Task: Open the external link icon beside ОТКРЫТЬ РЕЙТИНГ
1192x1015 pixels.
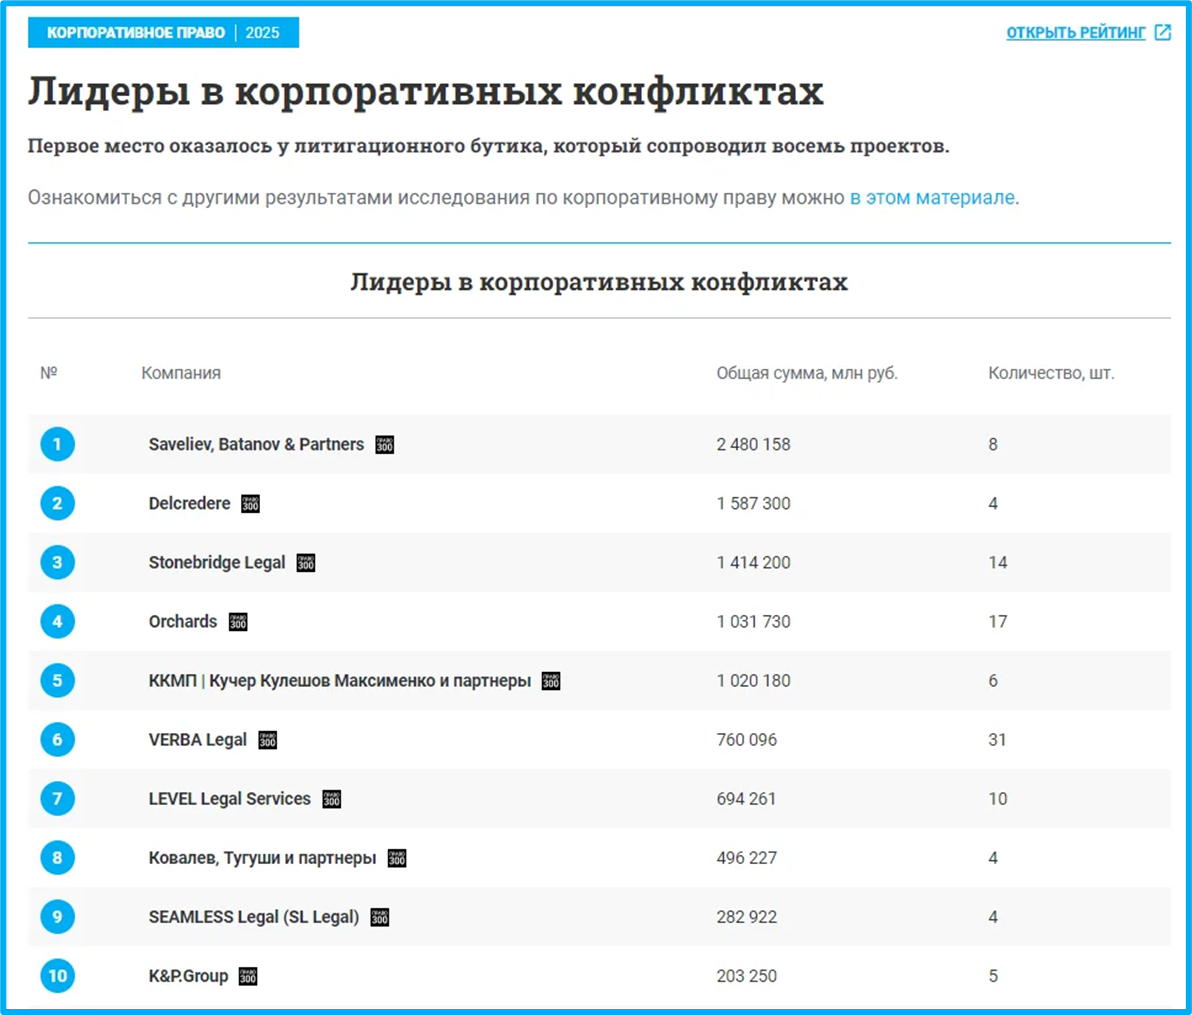Action: tap(1162, 32)
